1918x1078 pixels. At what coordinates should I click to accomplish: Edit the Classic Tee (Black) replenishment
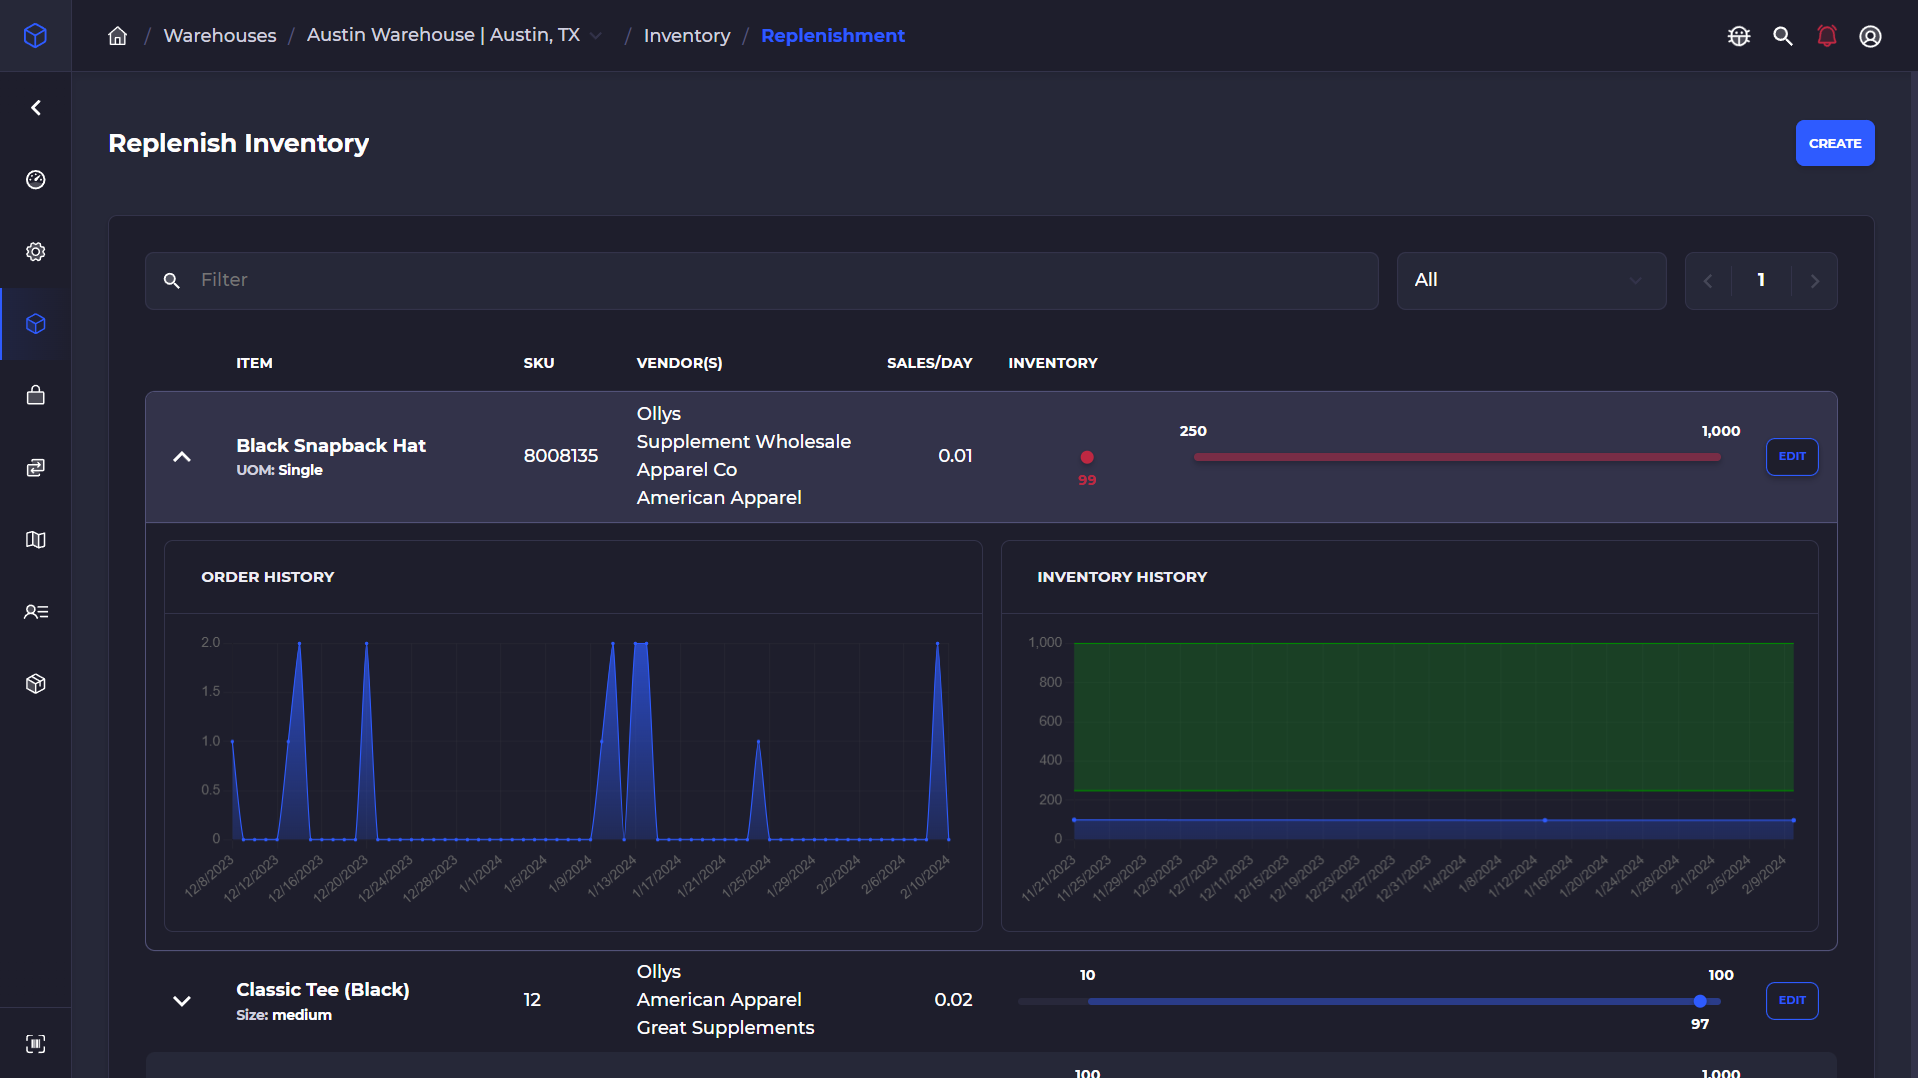[1792, 1001]
